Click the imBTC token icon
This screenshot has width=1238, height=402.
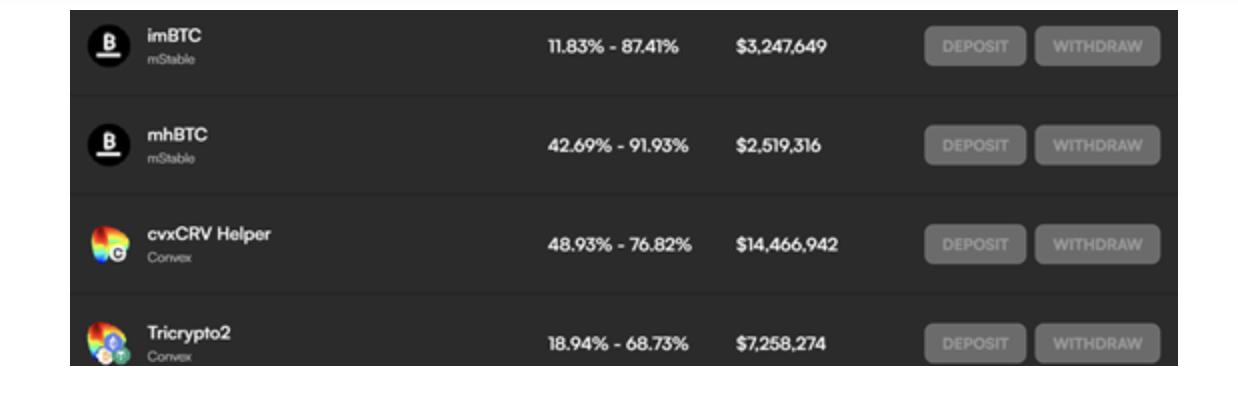pos(109,47)
